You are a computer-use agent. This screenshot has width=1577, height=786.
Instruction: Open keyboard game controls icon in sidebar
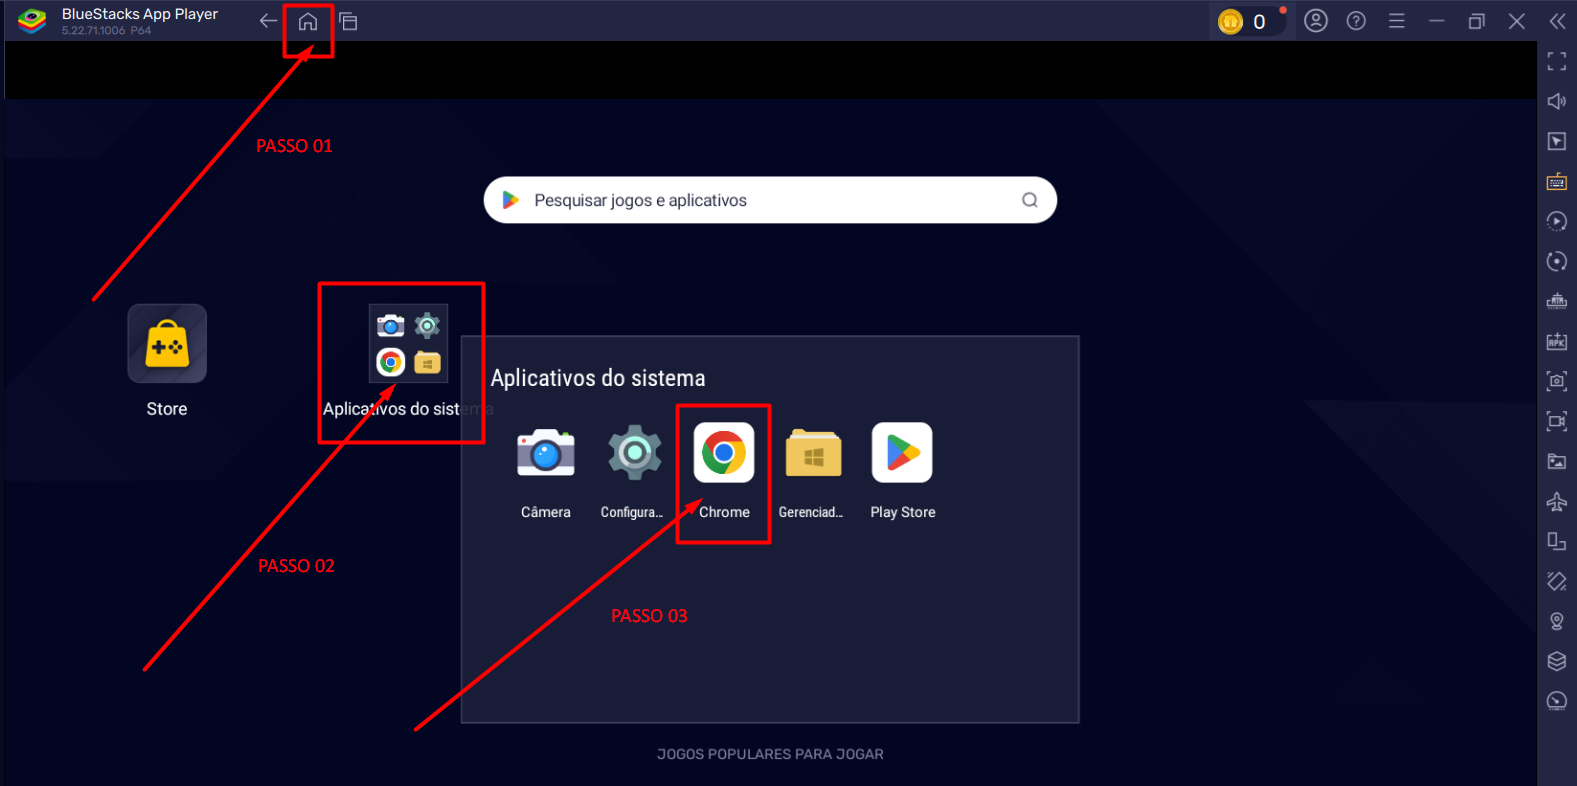coord(1557,181)
